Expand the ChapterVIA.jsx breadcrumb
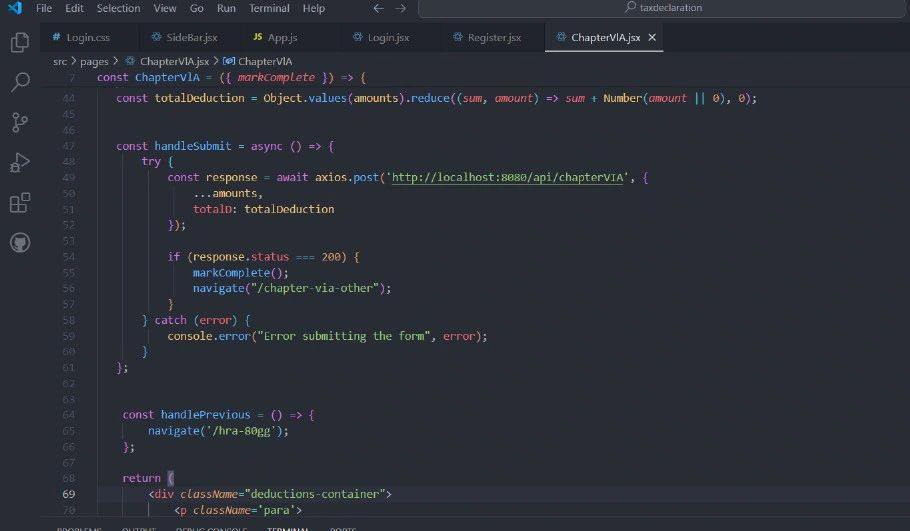Screen dimensions: 910x531 pyautogui.click(x=173, y=61)
